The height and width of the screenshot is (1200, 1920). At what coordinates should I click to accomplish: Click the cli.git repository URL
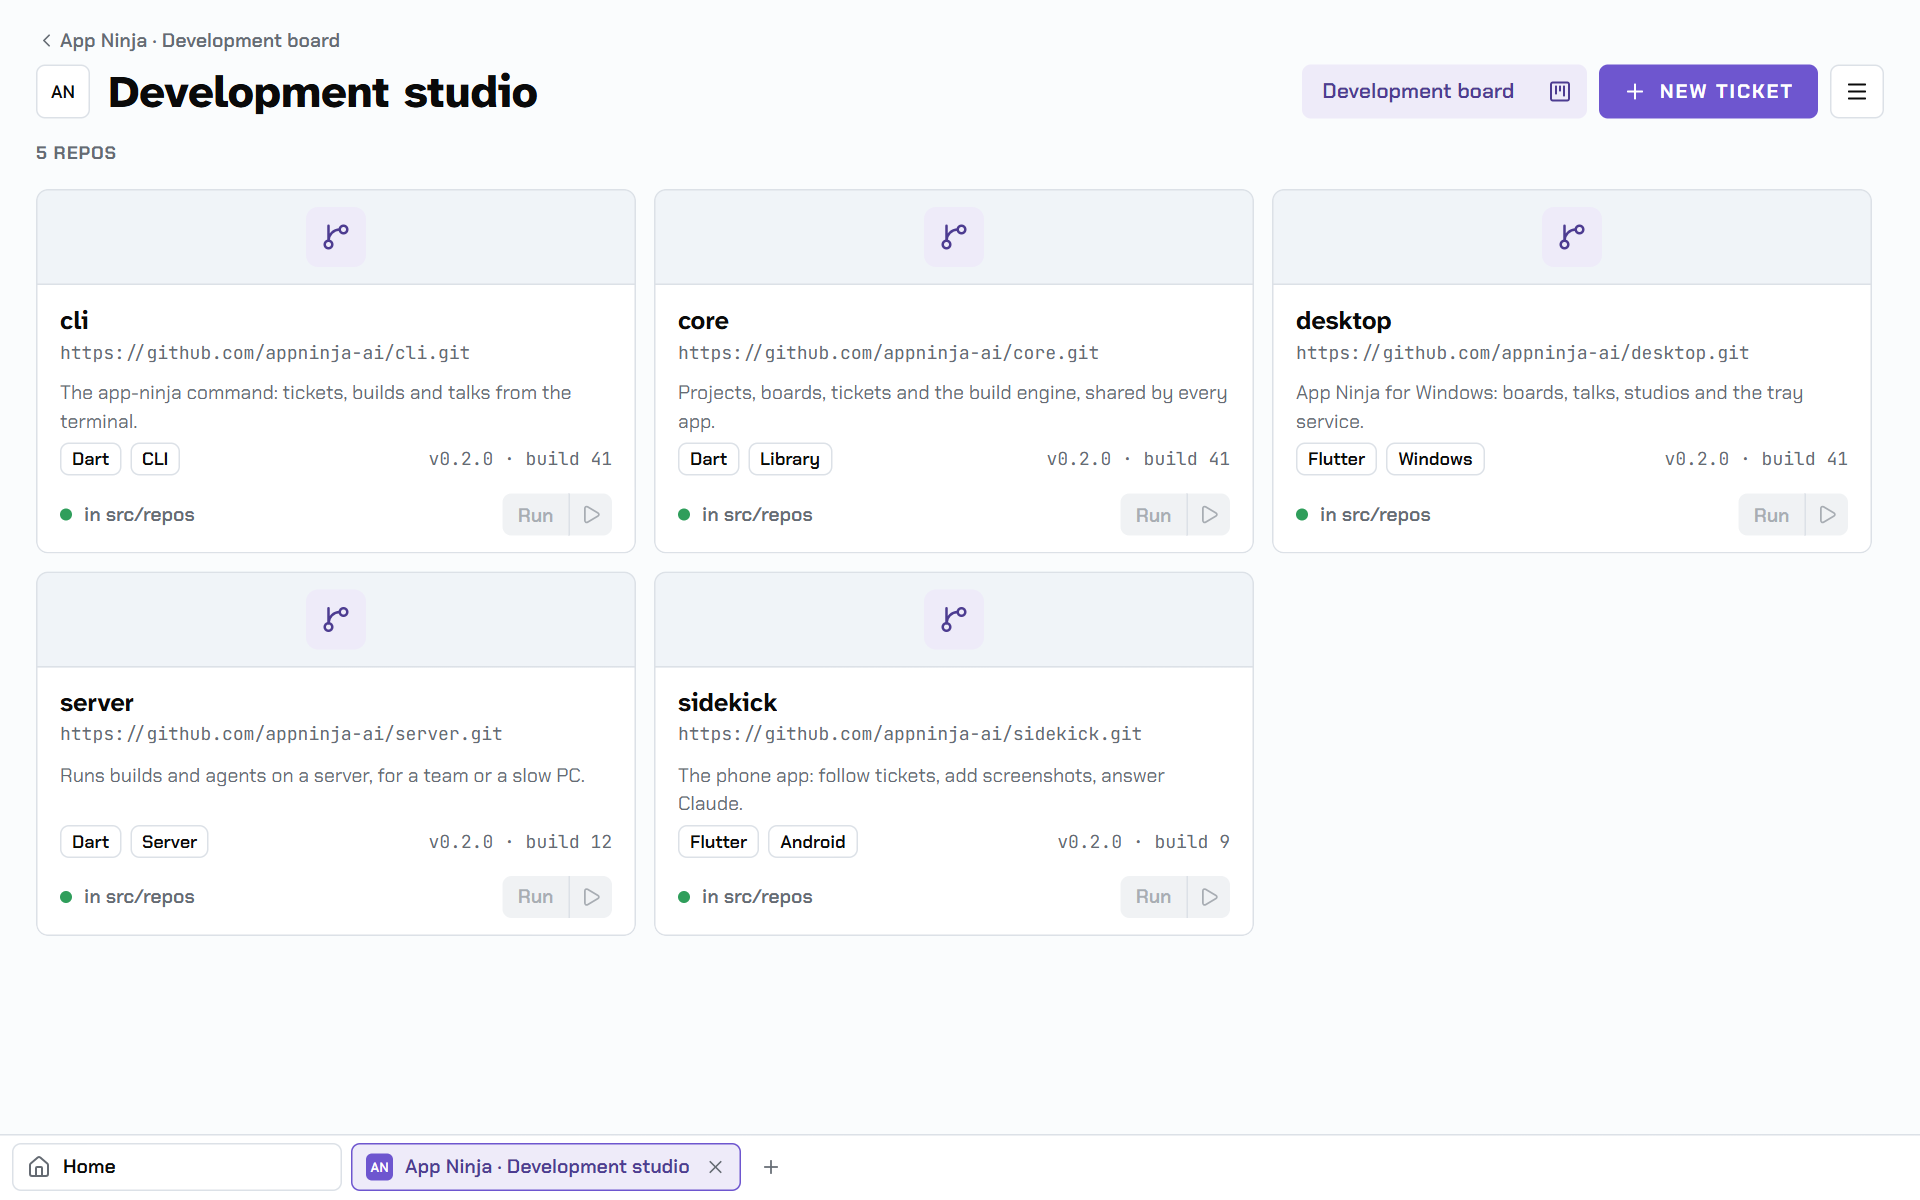point(265,353)
